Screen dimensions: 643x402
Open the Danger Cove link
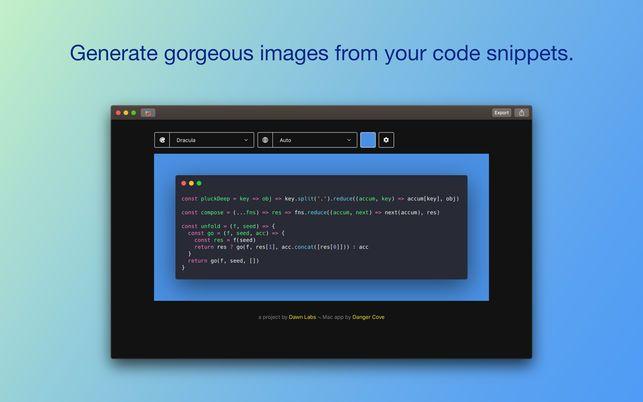tap(368, 317)
